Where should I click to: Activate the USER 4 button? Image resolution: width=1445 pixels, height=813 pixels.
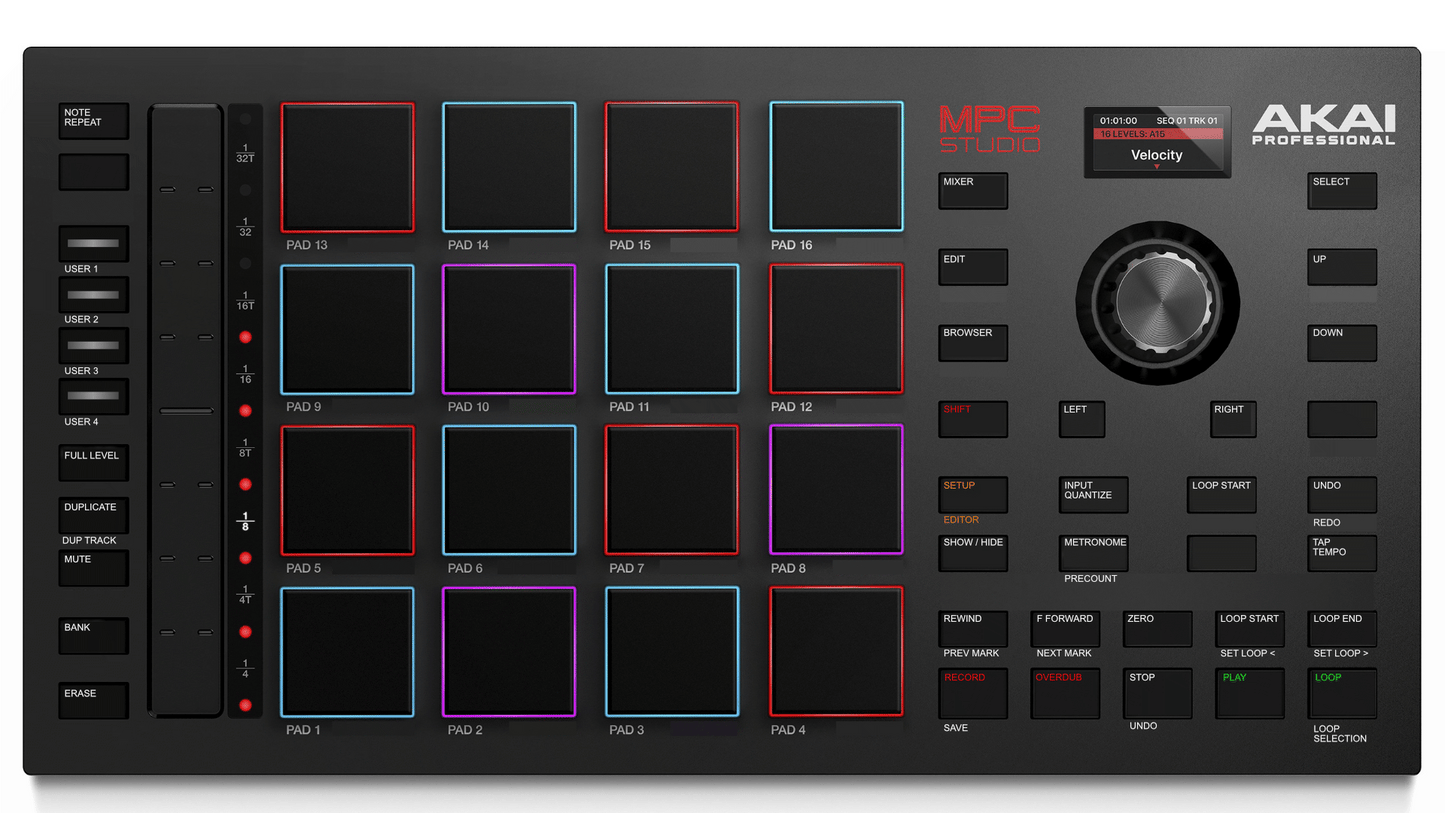point(94,397)
